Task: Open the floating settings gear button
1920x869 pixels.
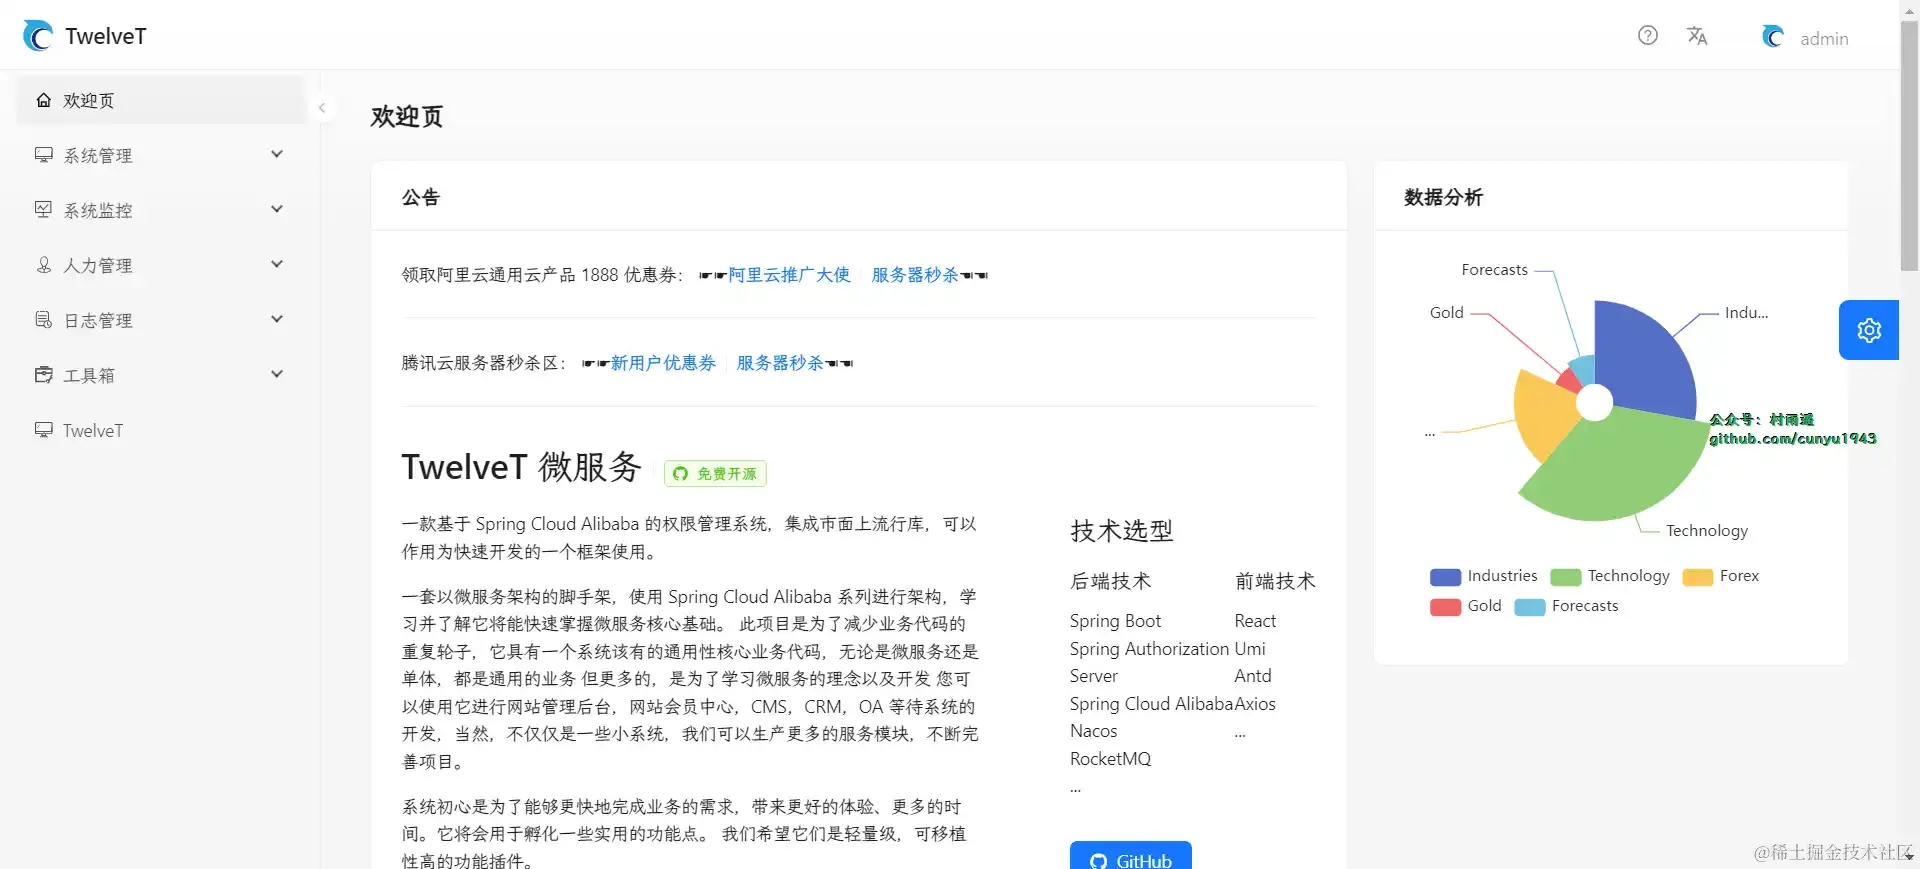Action: click(1869, 330)
